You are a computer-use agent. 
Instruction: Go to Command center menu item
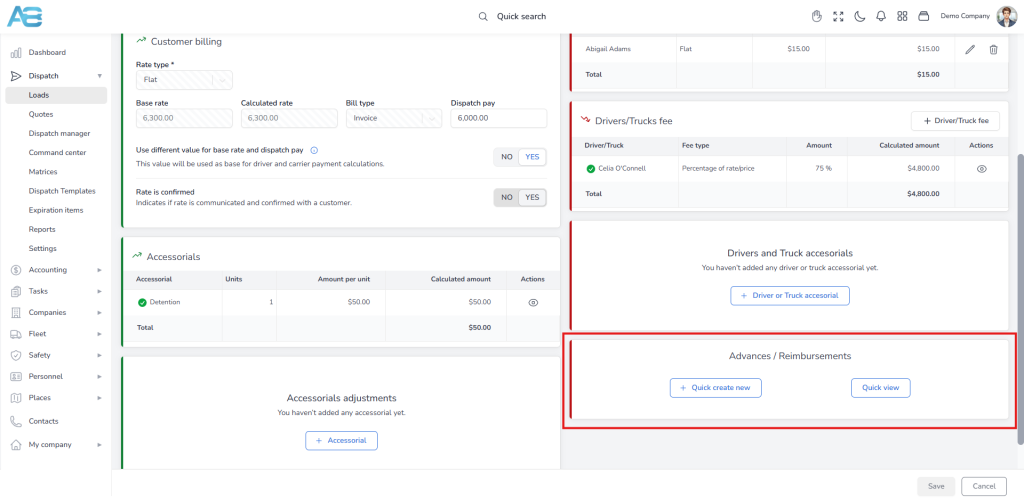57,152
